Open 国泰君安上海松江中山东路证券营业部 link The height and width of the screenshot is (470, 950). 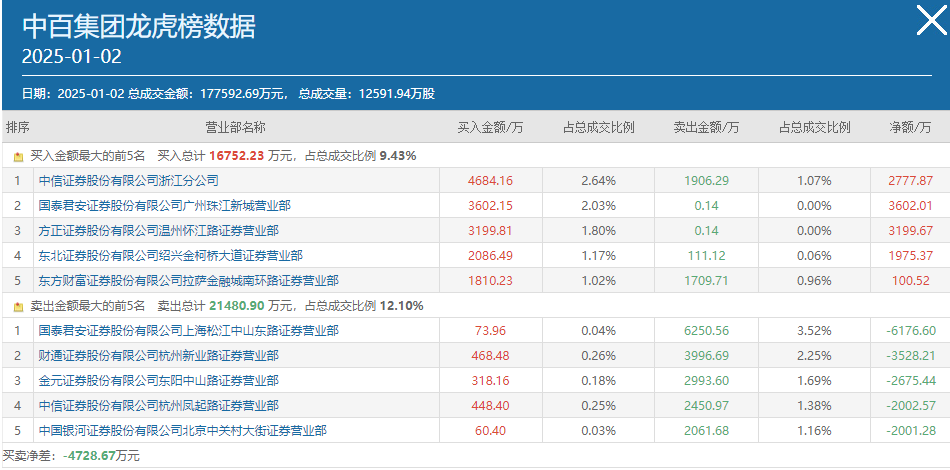[x=188, y=331]
